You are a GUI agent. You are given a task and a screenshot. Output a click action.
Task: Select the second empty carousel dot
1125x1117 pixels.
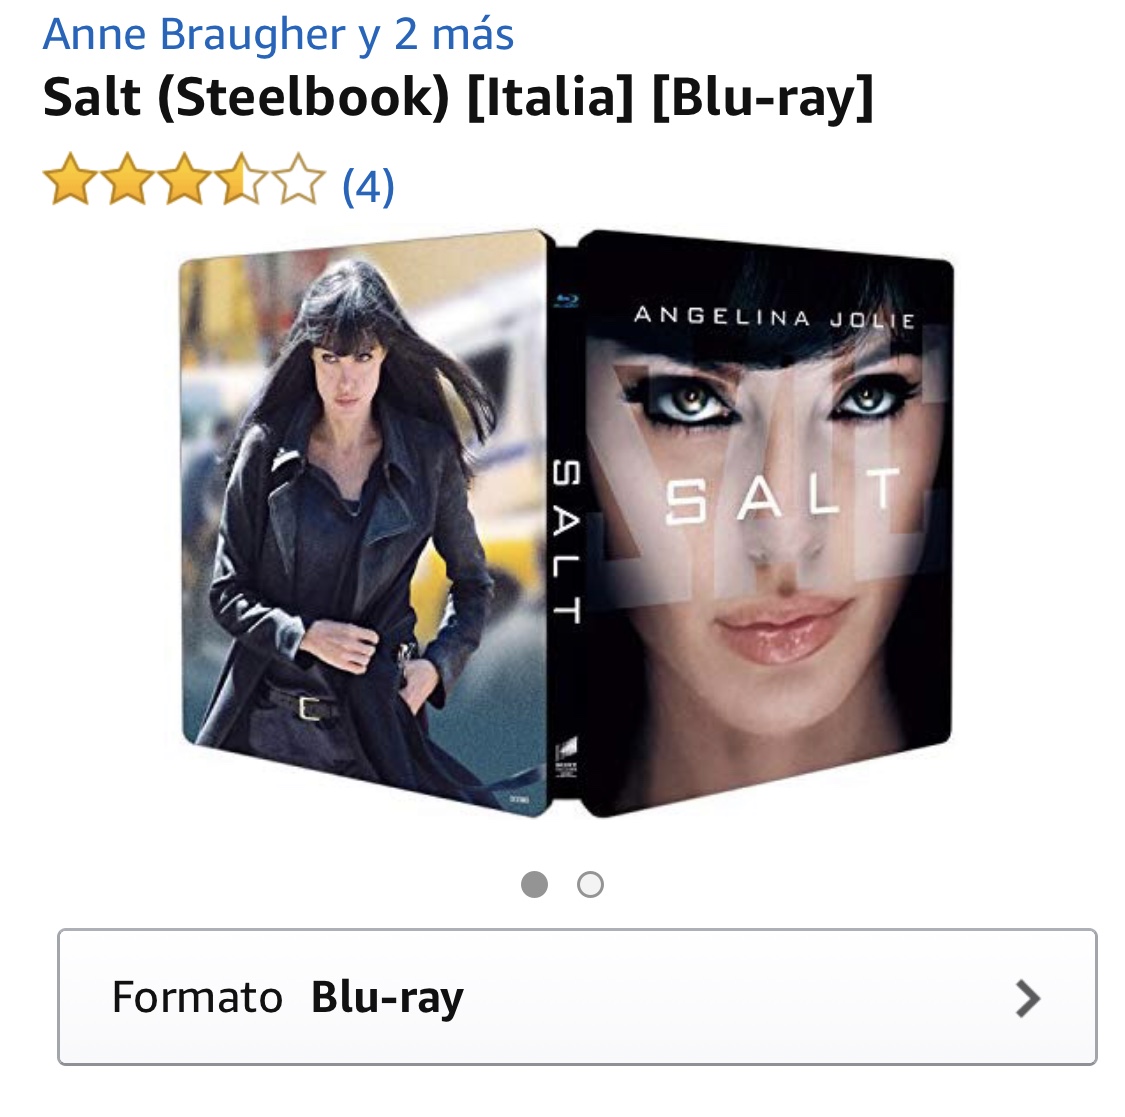(590, 884)
